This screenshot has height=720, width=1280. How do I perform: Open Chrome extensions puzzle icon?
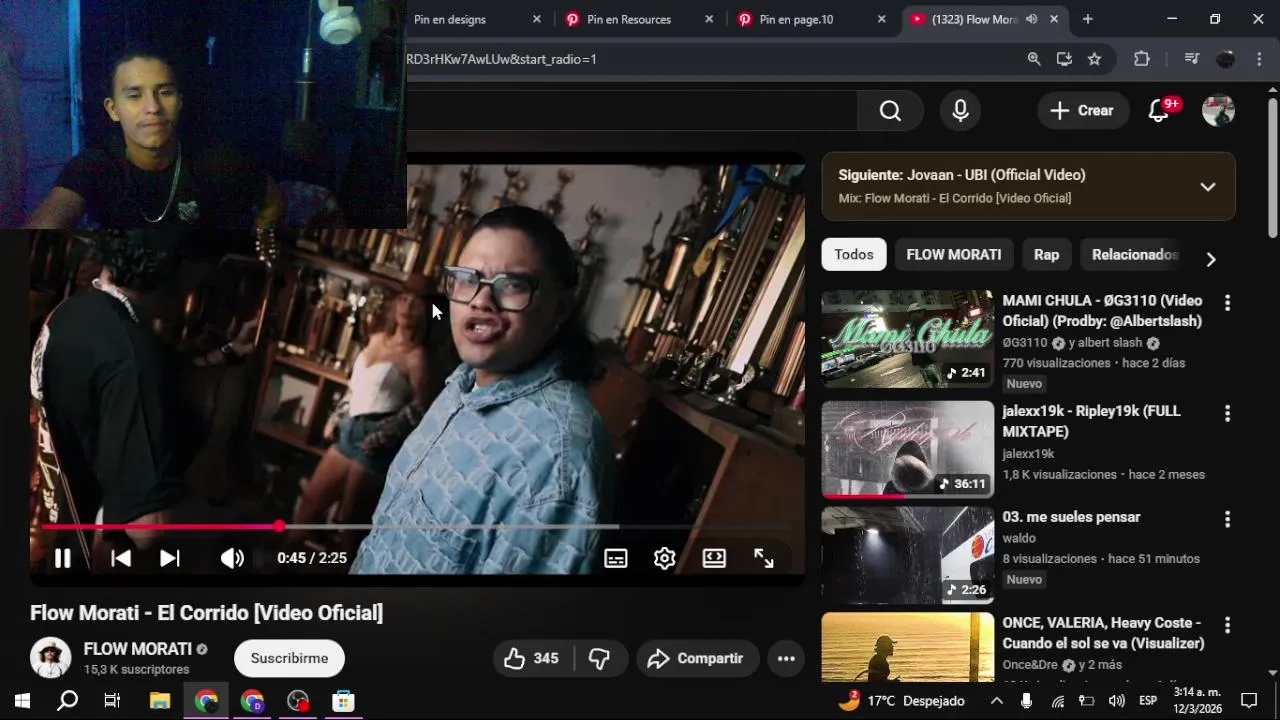point(1142,59)
